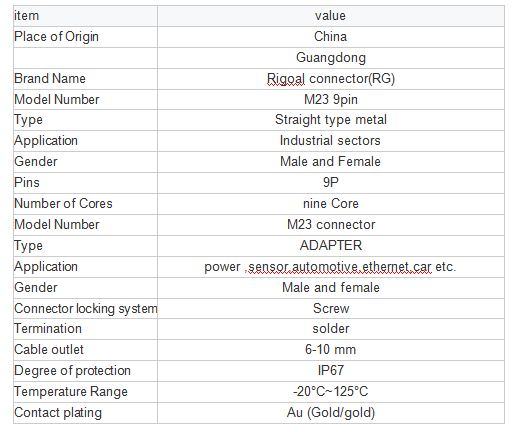Click the underlined 'sensor,automotive,ethernet,car' text
The height and width of the screenshot is (432, 519).
(340, 267)
